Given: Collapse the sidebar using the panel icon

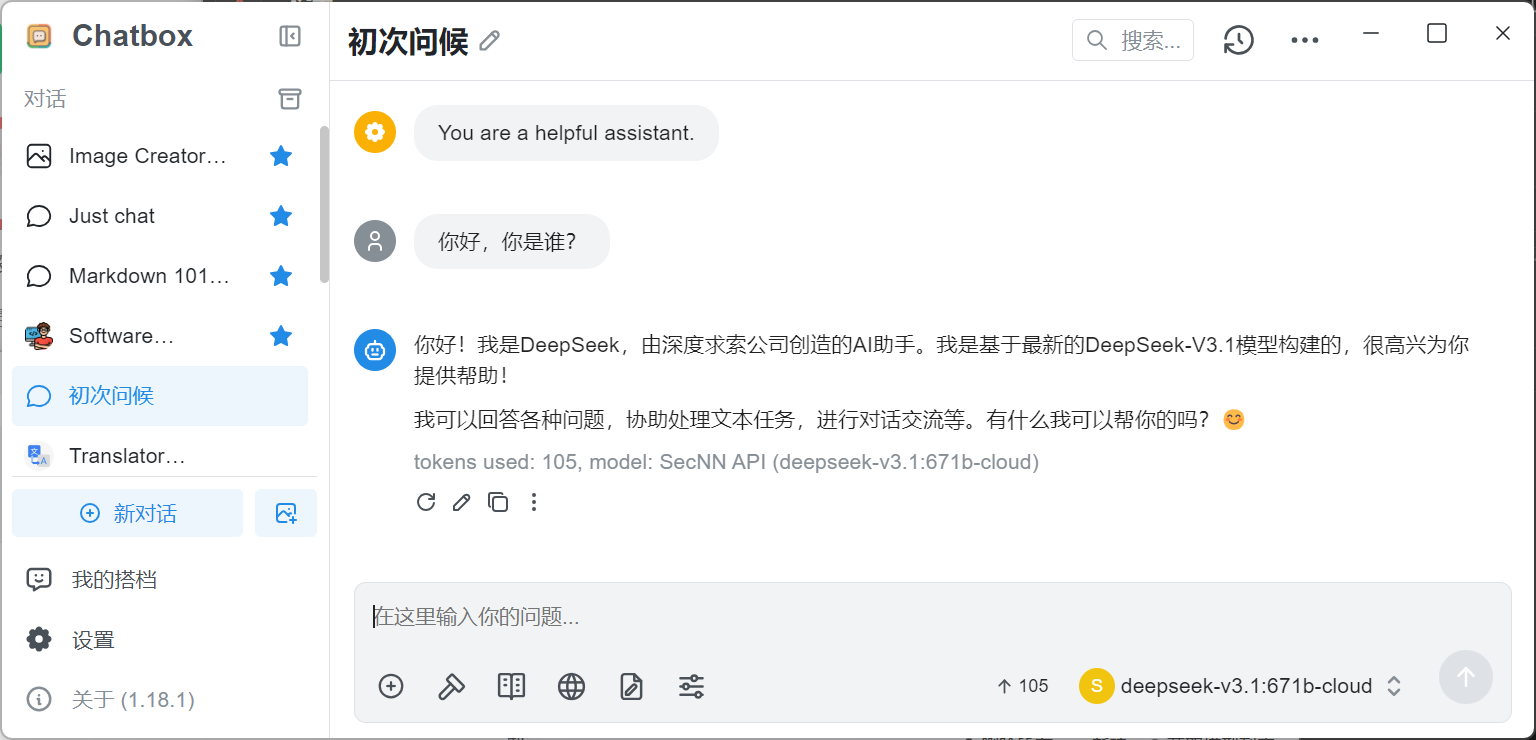Looking at the screenshot, I should click(289, 37).
